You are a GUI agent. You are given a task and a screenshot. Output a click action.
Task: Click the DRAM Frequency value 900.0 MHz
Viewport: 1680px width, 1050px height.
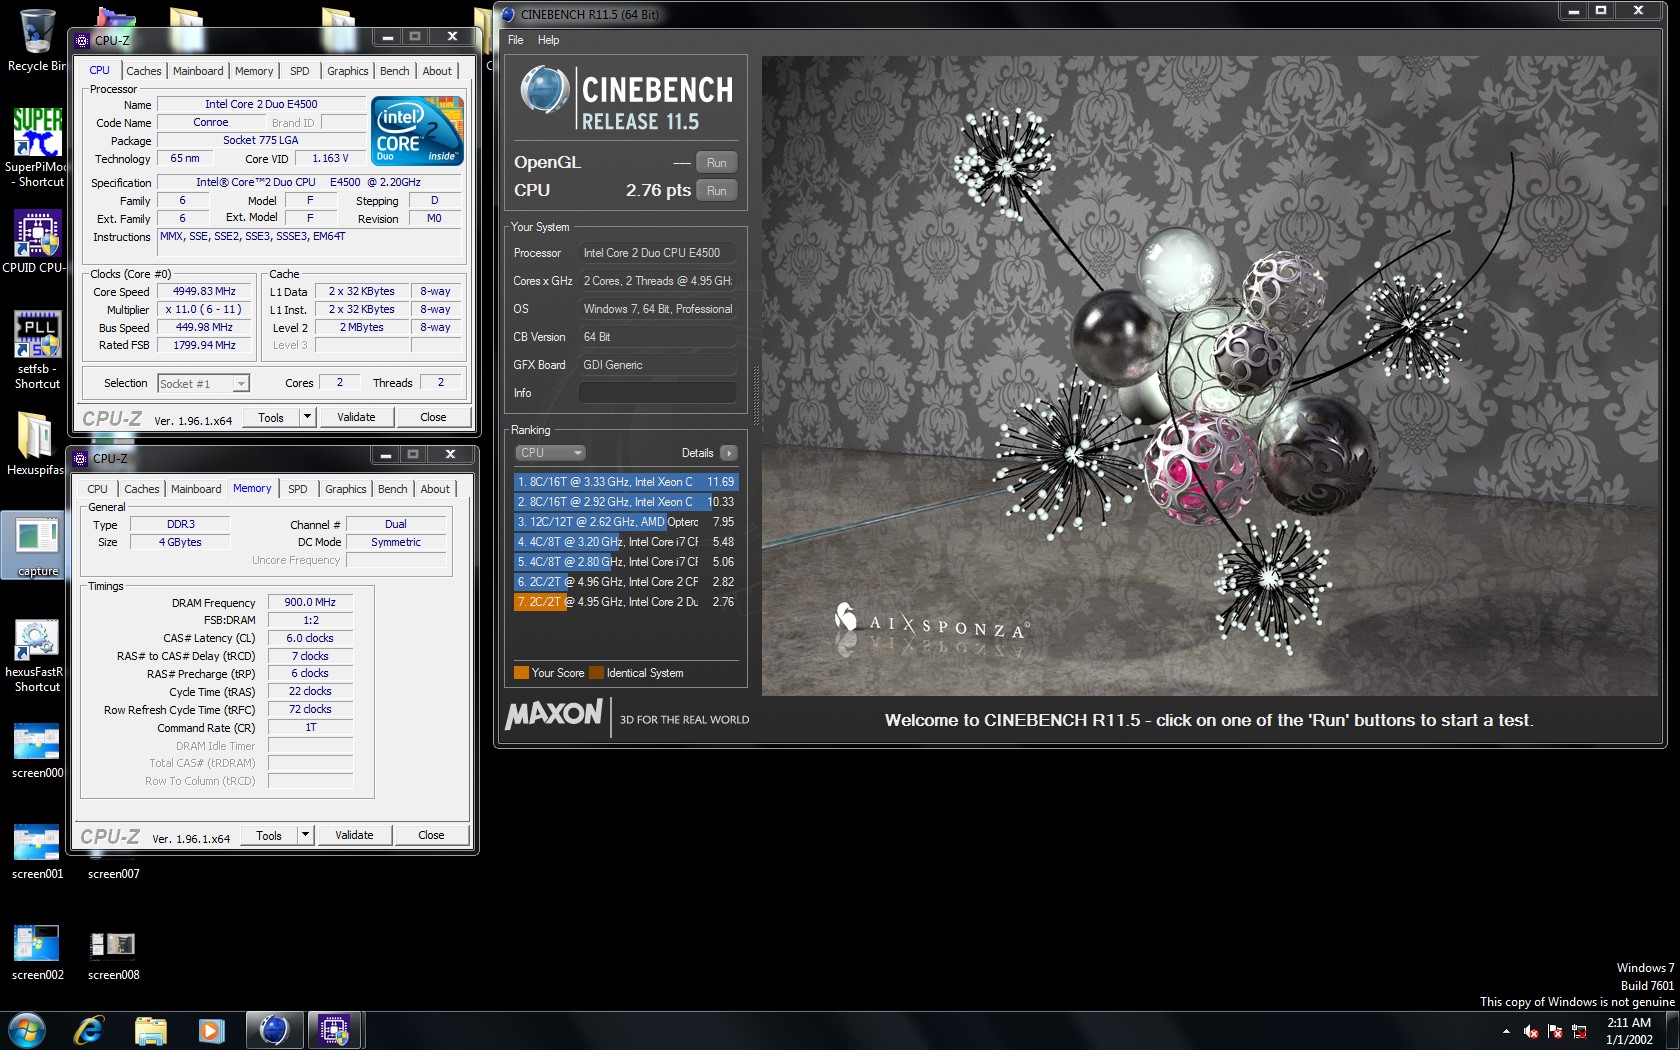click(x=310, y=603)
